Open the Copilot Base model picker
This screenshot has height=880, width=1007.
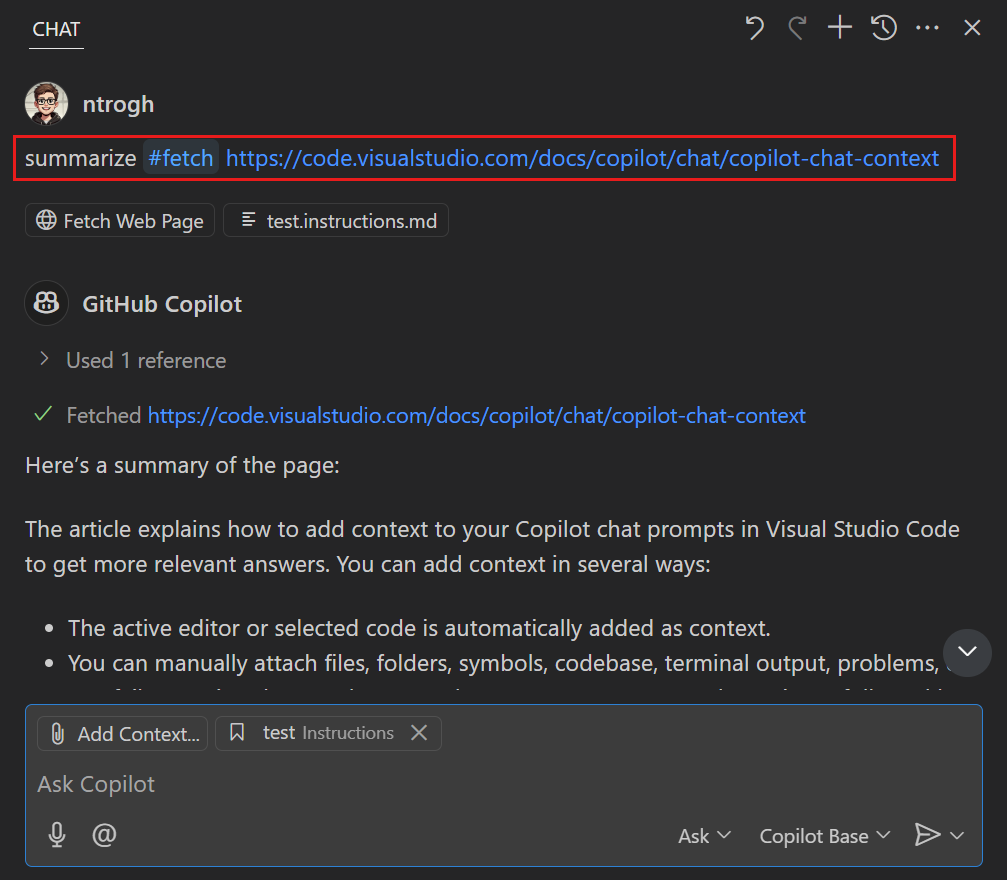824,835
